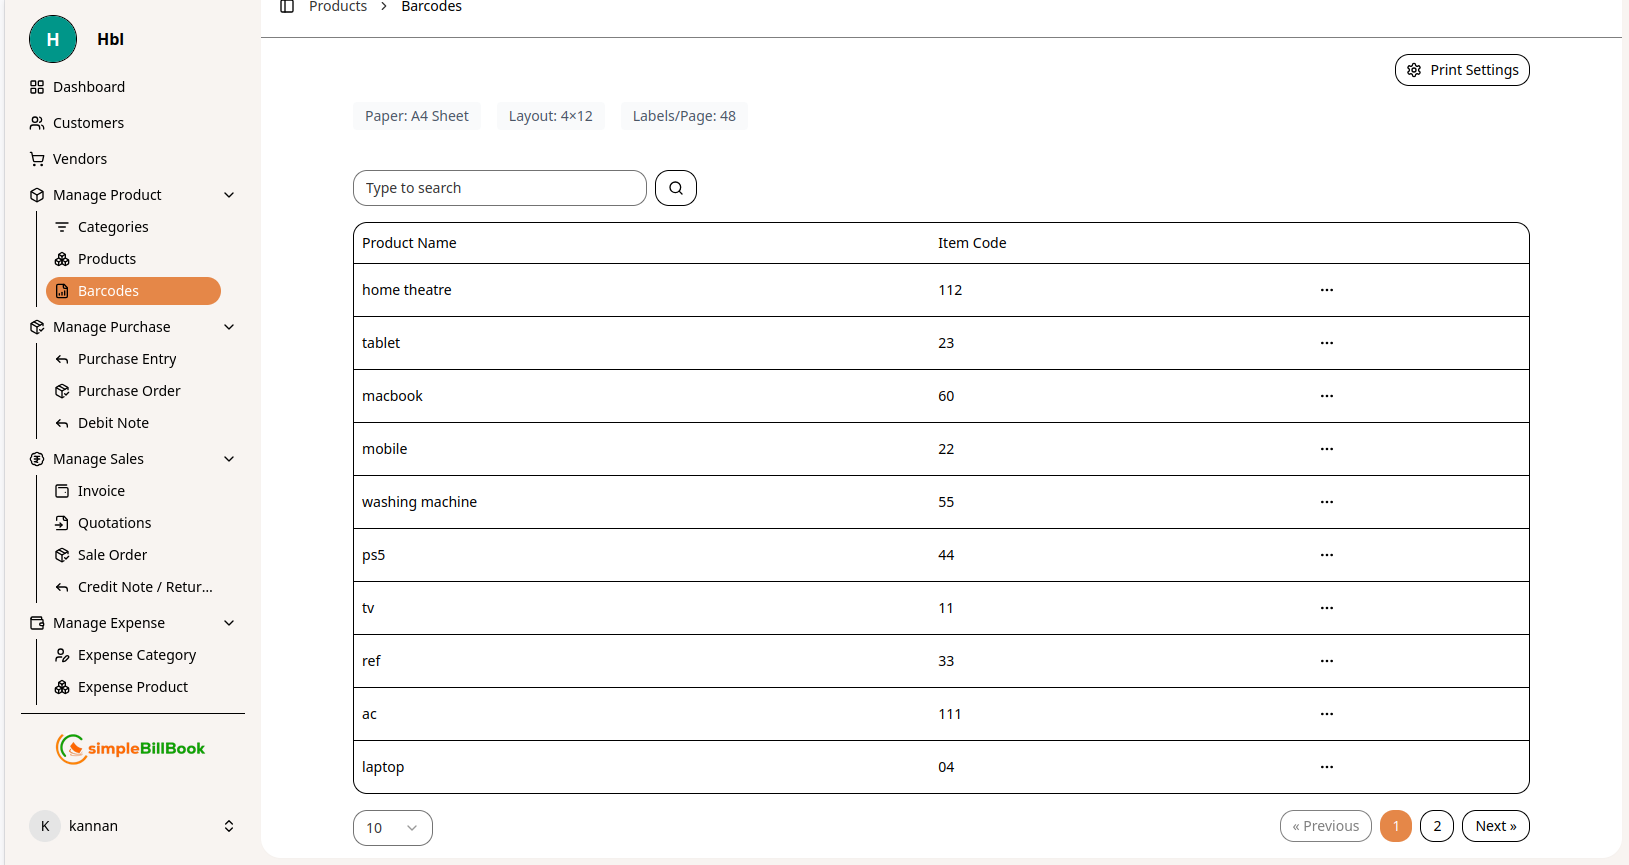Open three-dot menu for laptop row
Screen dimensions: 1629x865
coord(1326,767)
